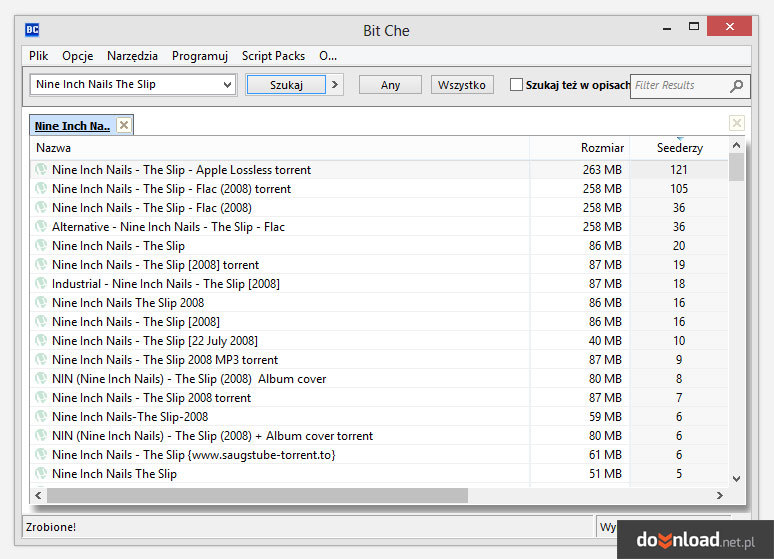Click the Szukaj search button
The image size is (774, 559).
[x=286, y=84]
